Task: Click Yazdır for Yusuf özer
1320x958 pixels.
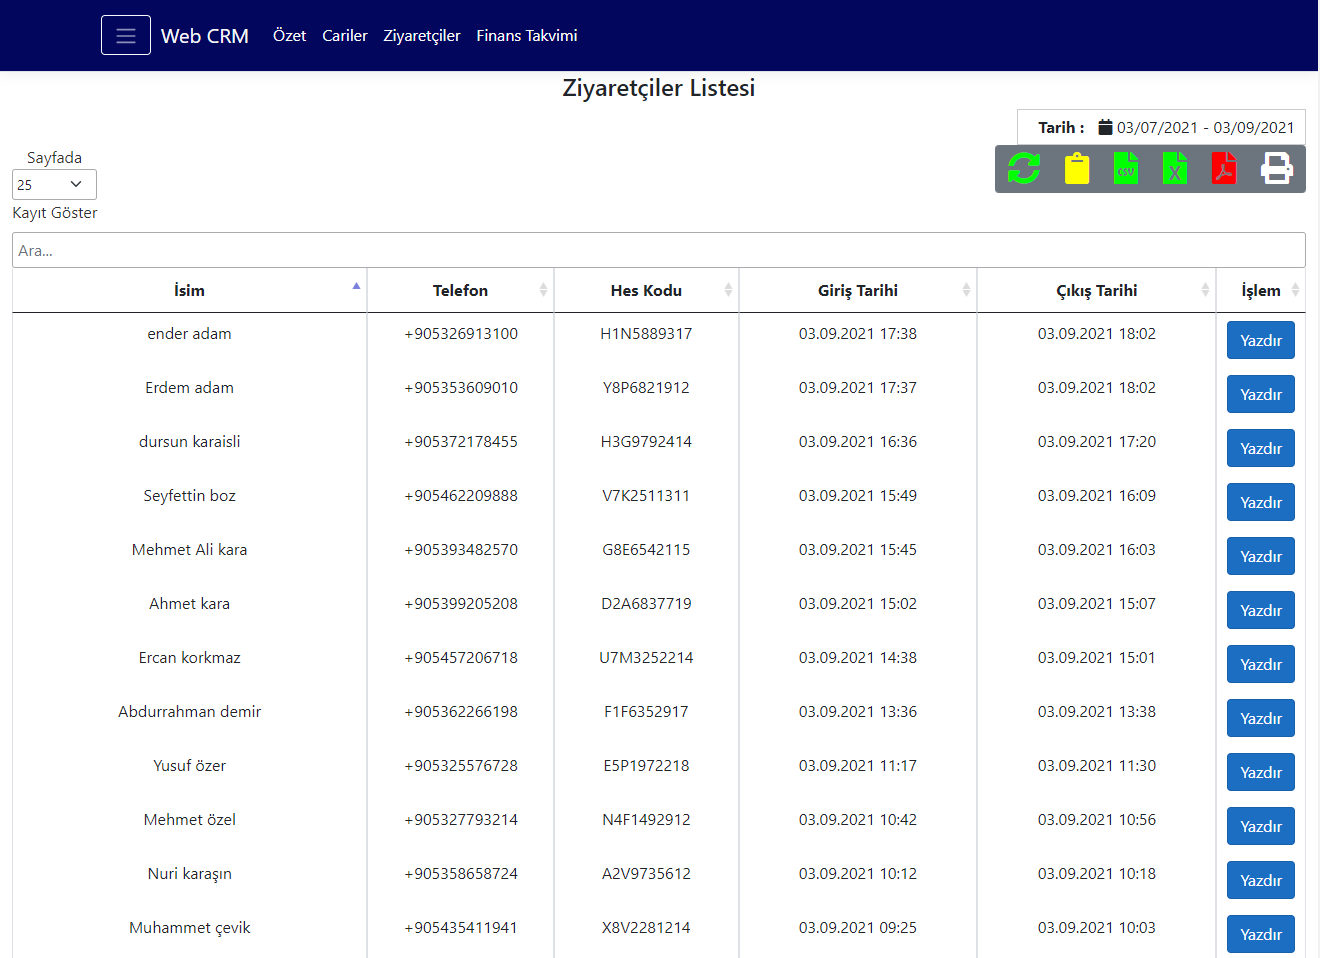Action: [x=1261, y=772]
